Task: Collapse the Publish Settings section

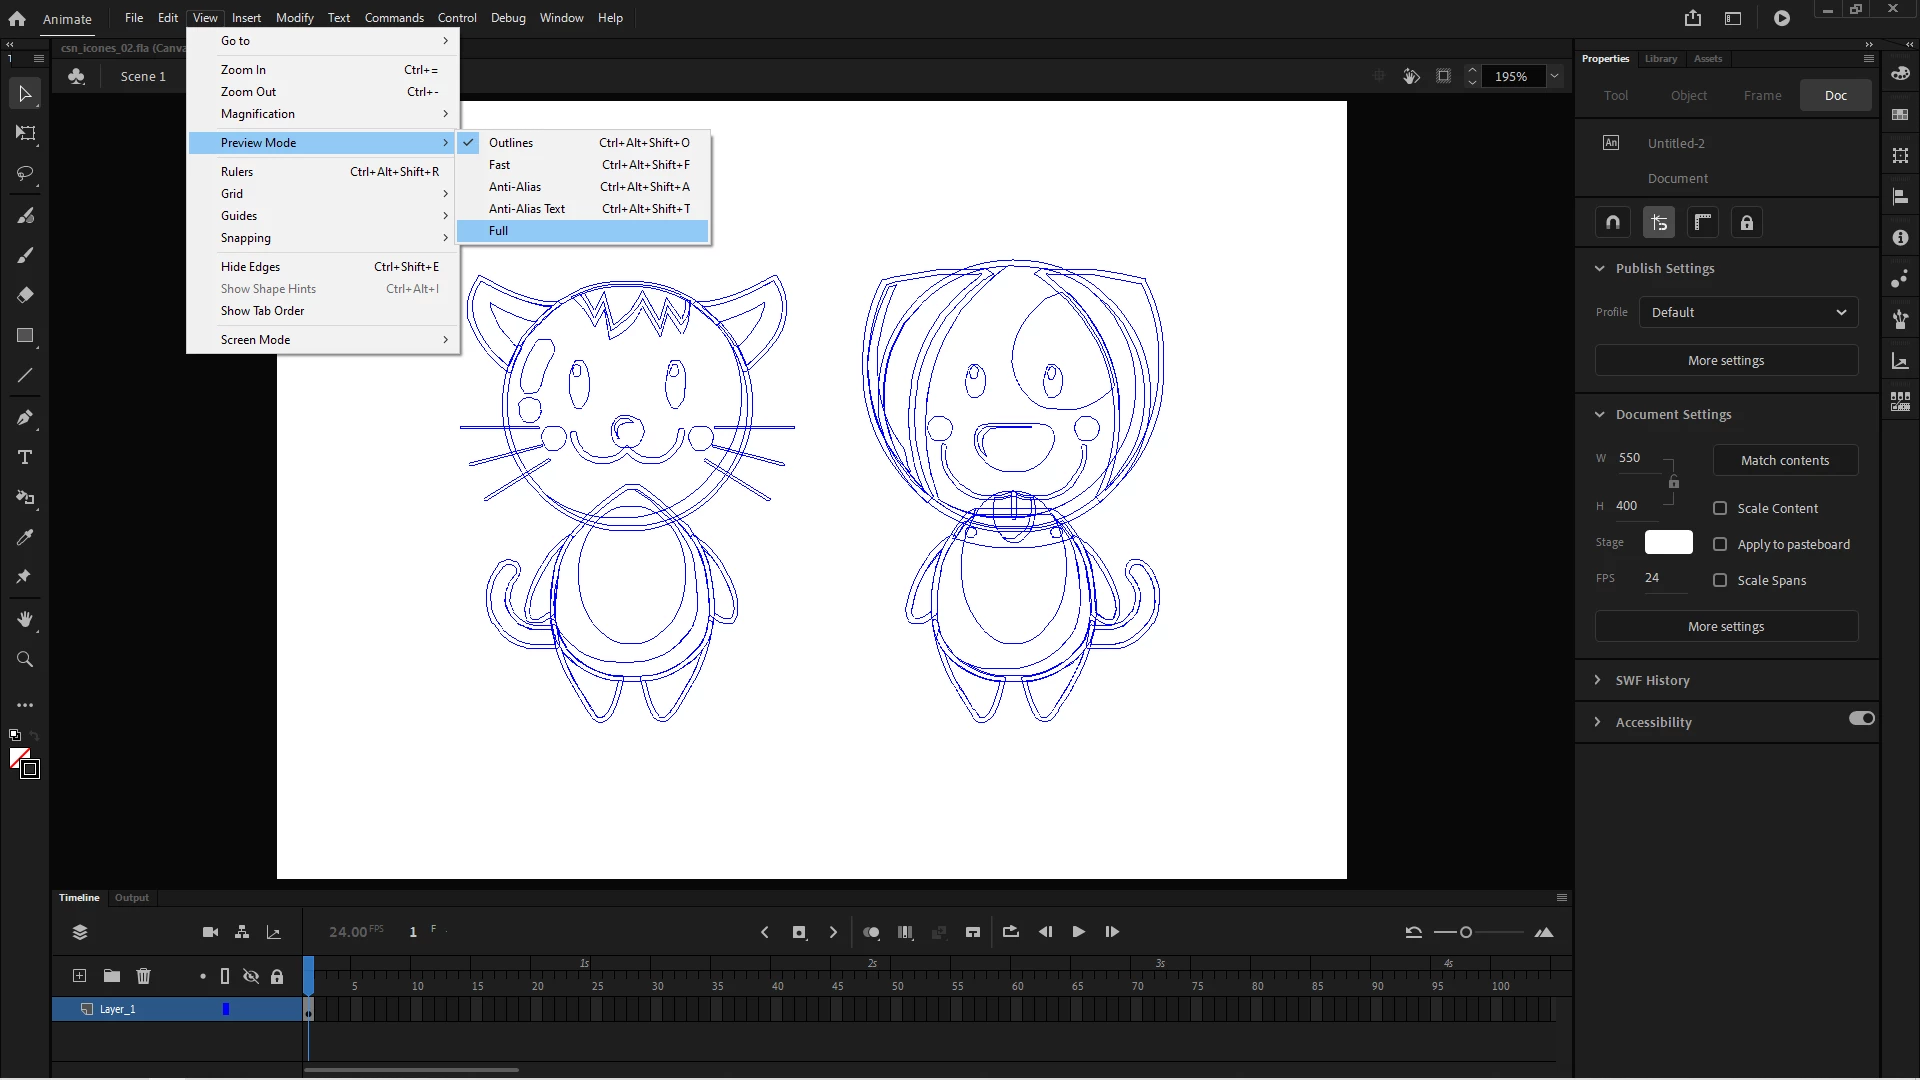Action: [1599, 268]
